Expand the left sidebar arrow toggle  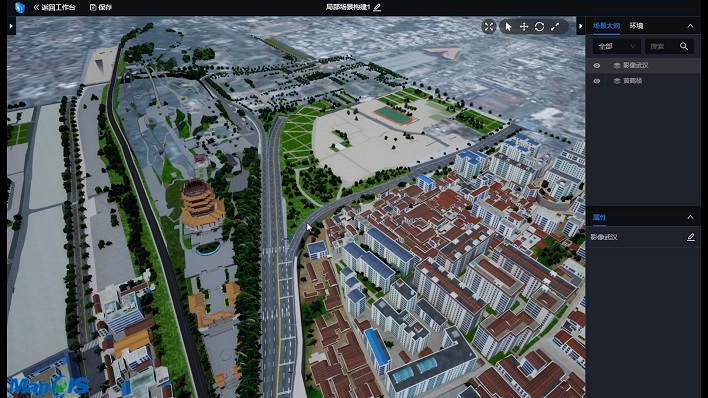11,26
